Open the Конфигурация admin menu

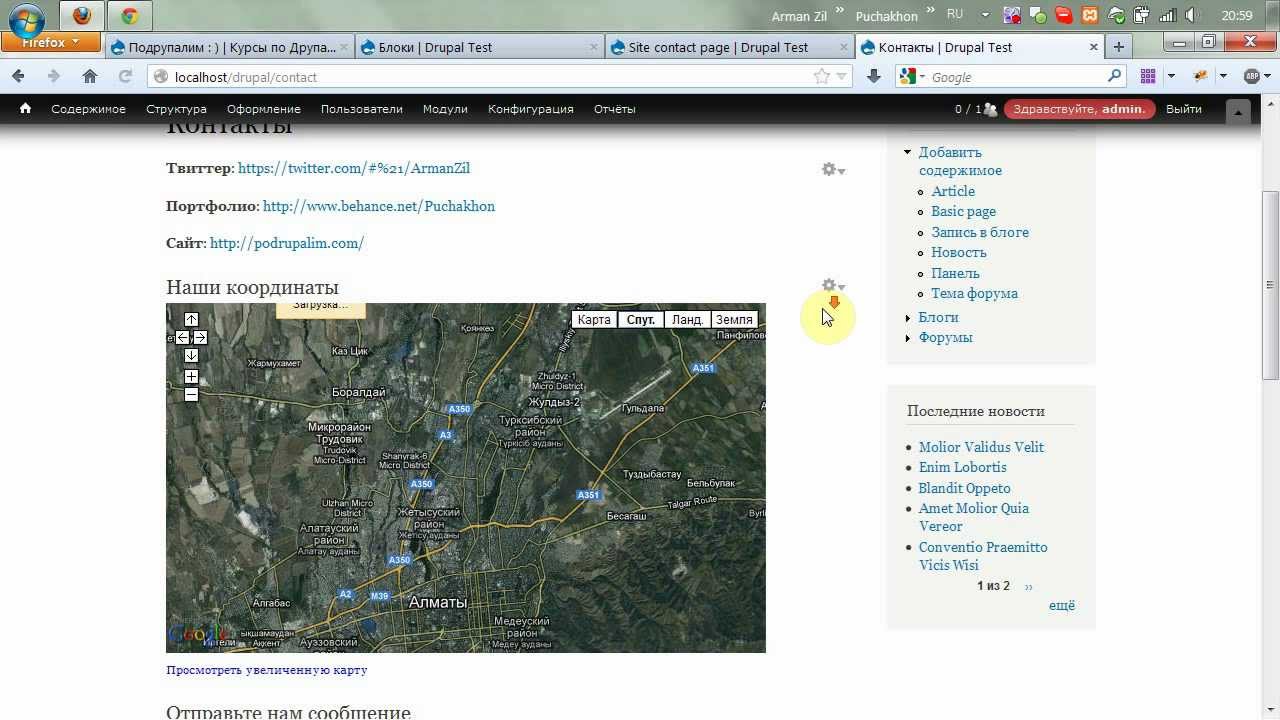530,109
